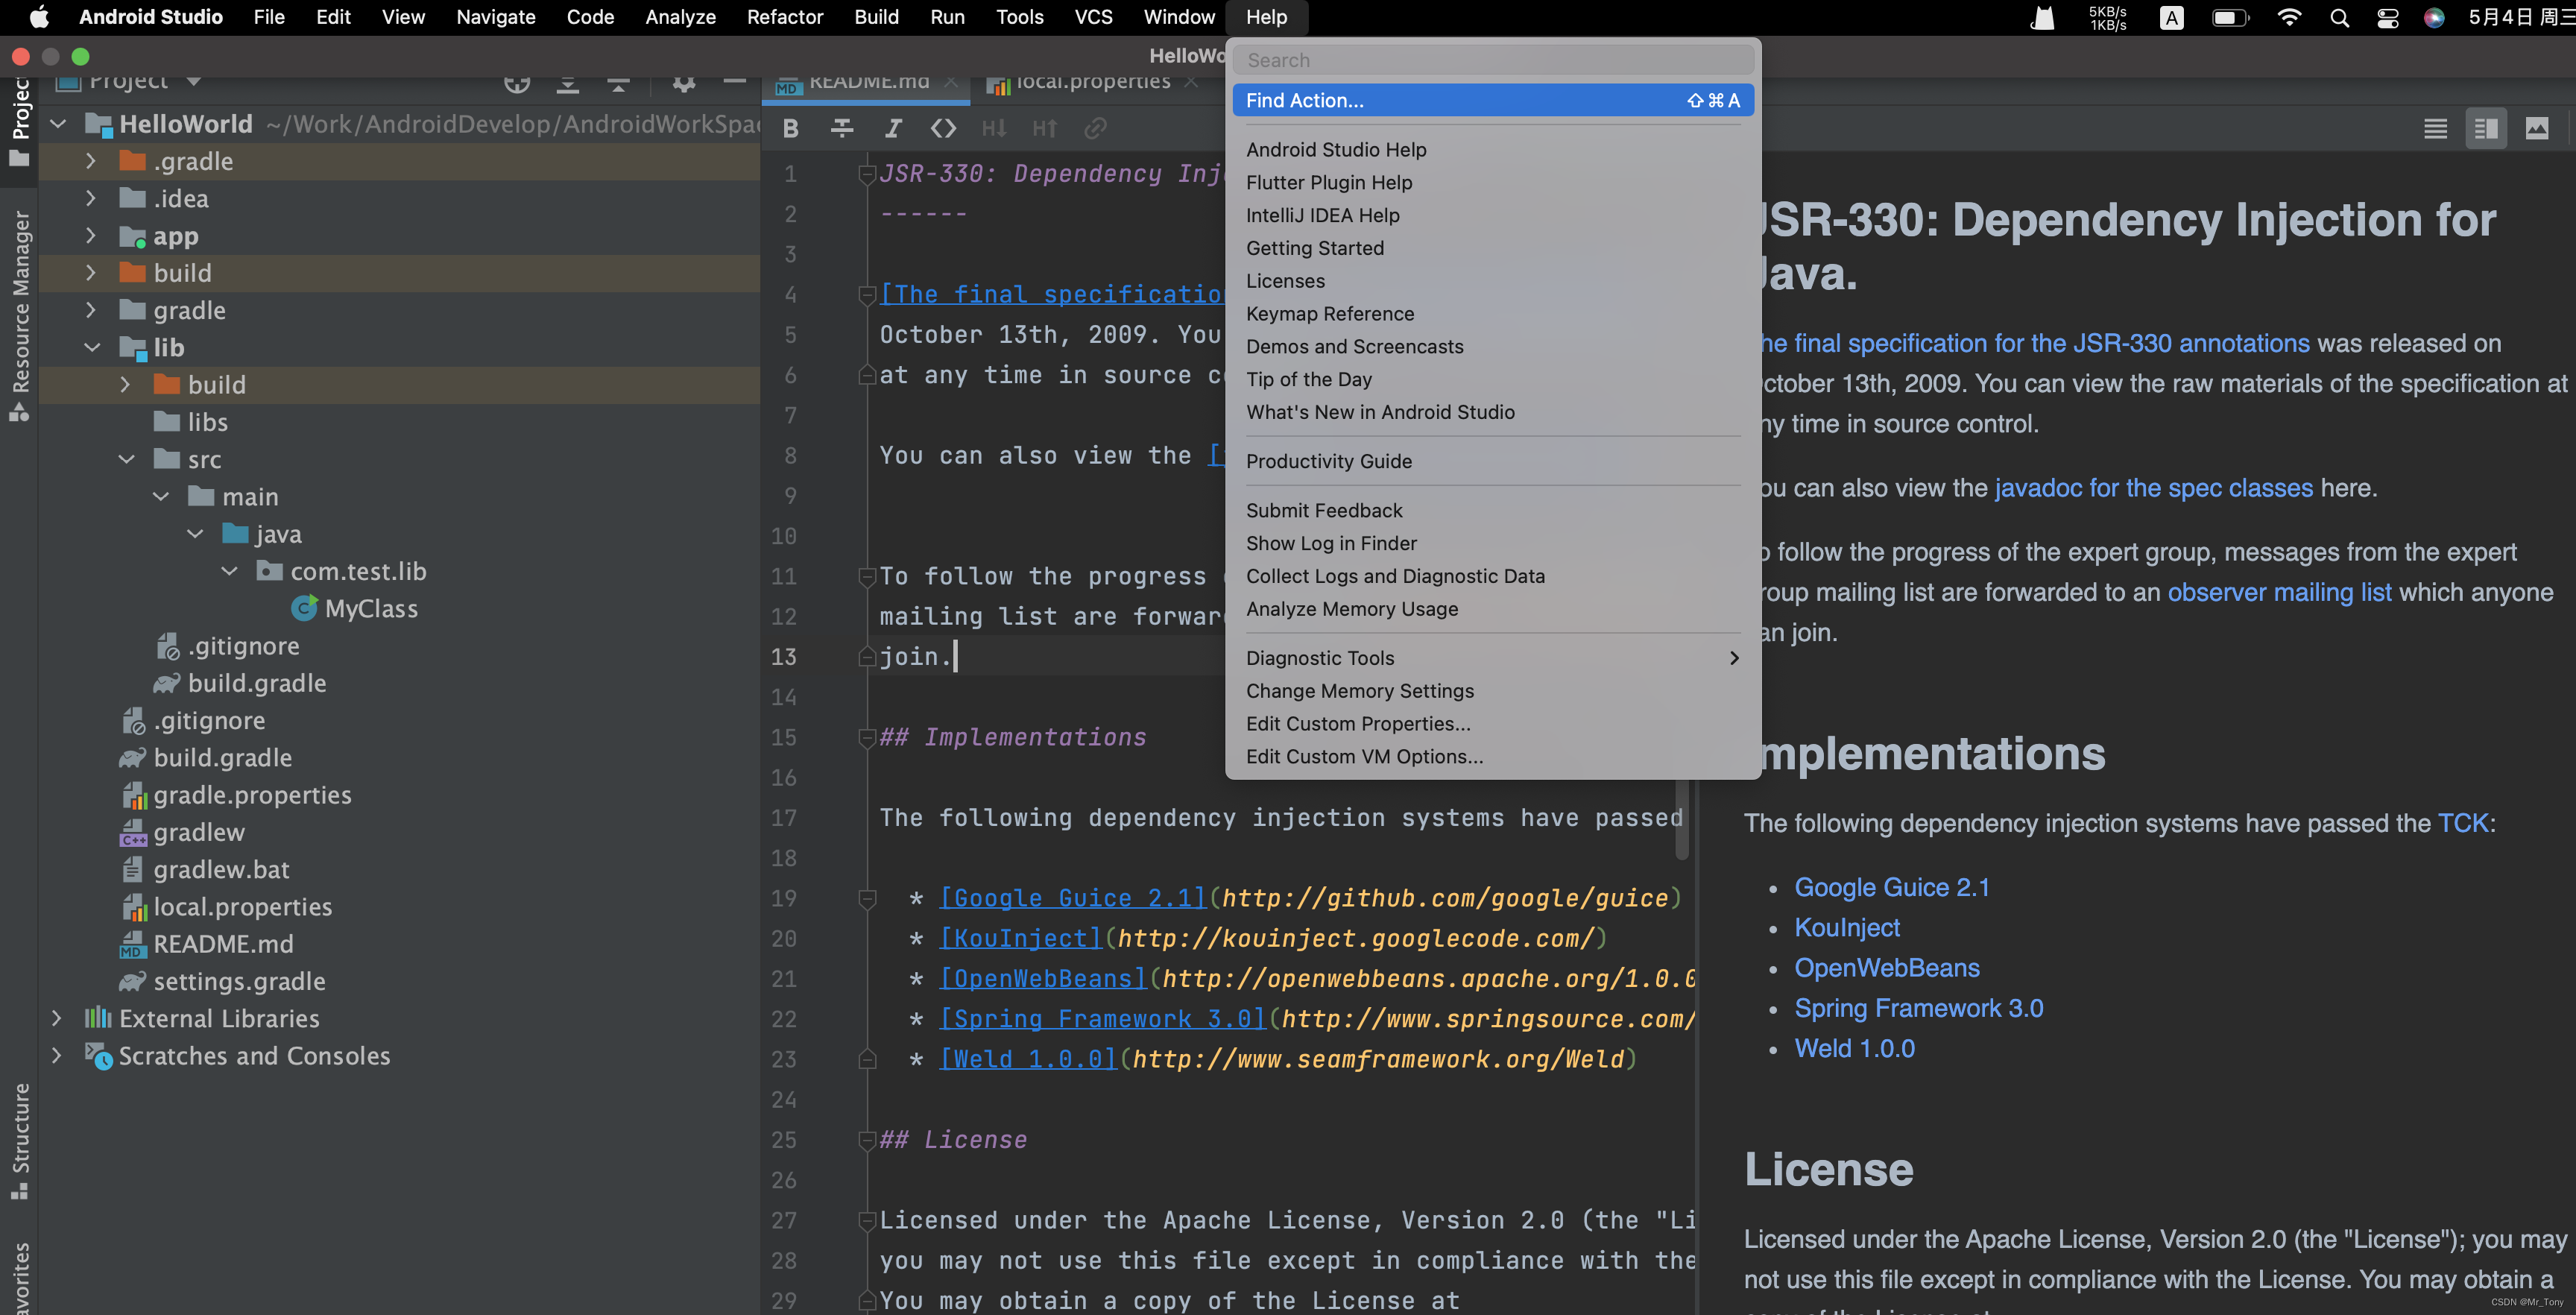Image resolution: width=2576 pixels, height=1315 pixels.
Task: Show editor only view mode
Action: point(2435,128)
